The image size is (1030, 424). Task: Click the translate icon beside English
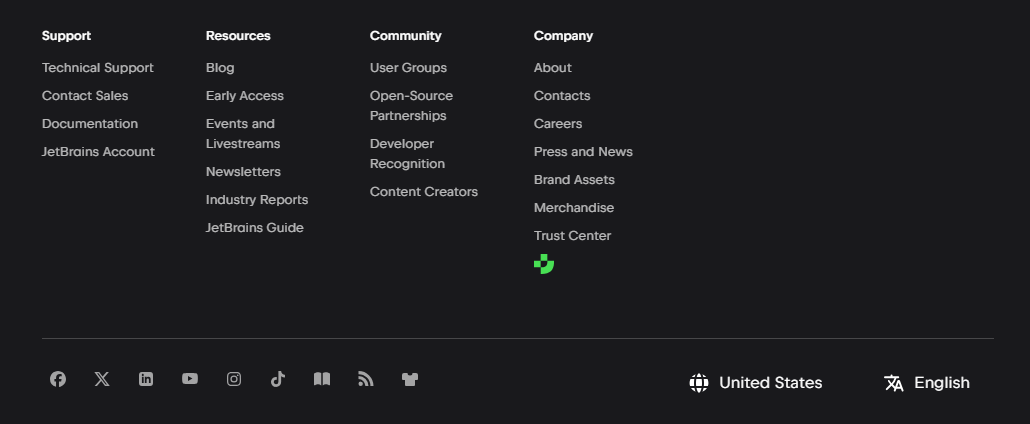[x=893, y=383]
